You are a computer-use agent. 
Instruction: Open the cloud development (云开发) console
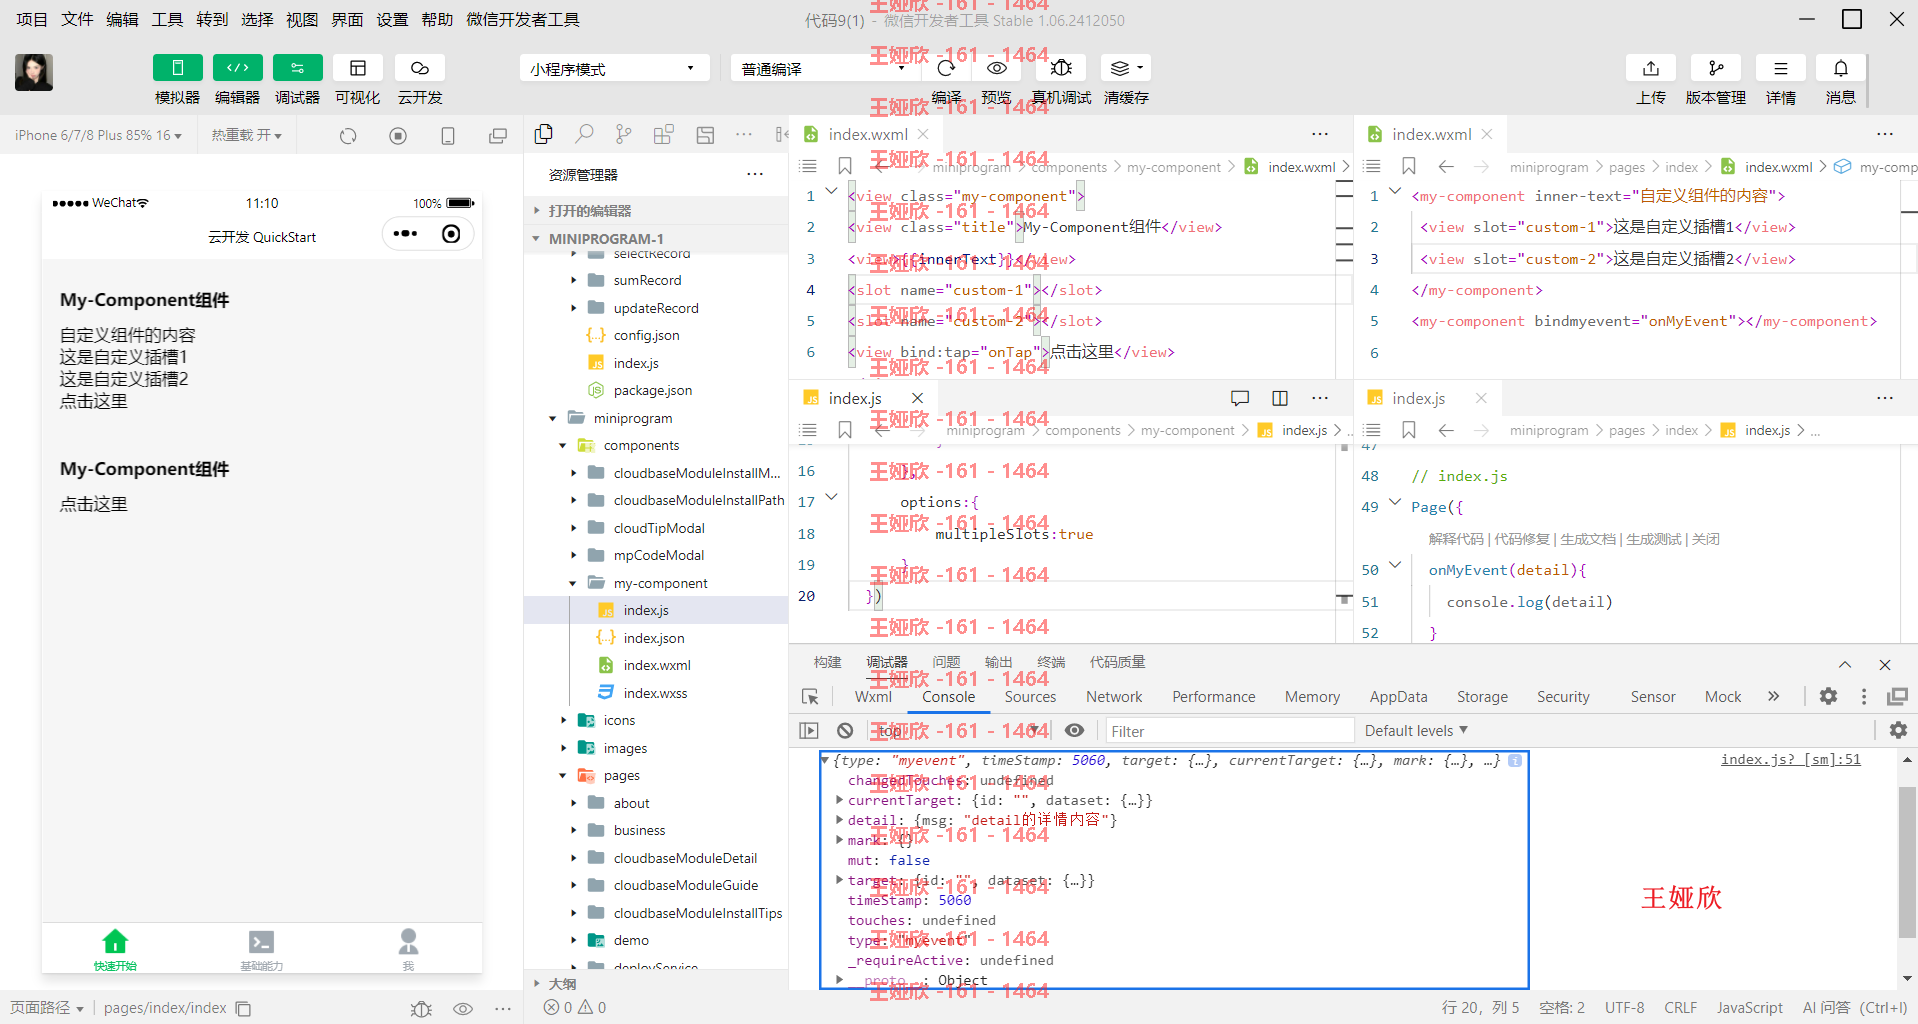click(x=419, y=68)
